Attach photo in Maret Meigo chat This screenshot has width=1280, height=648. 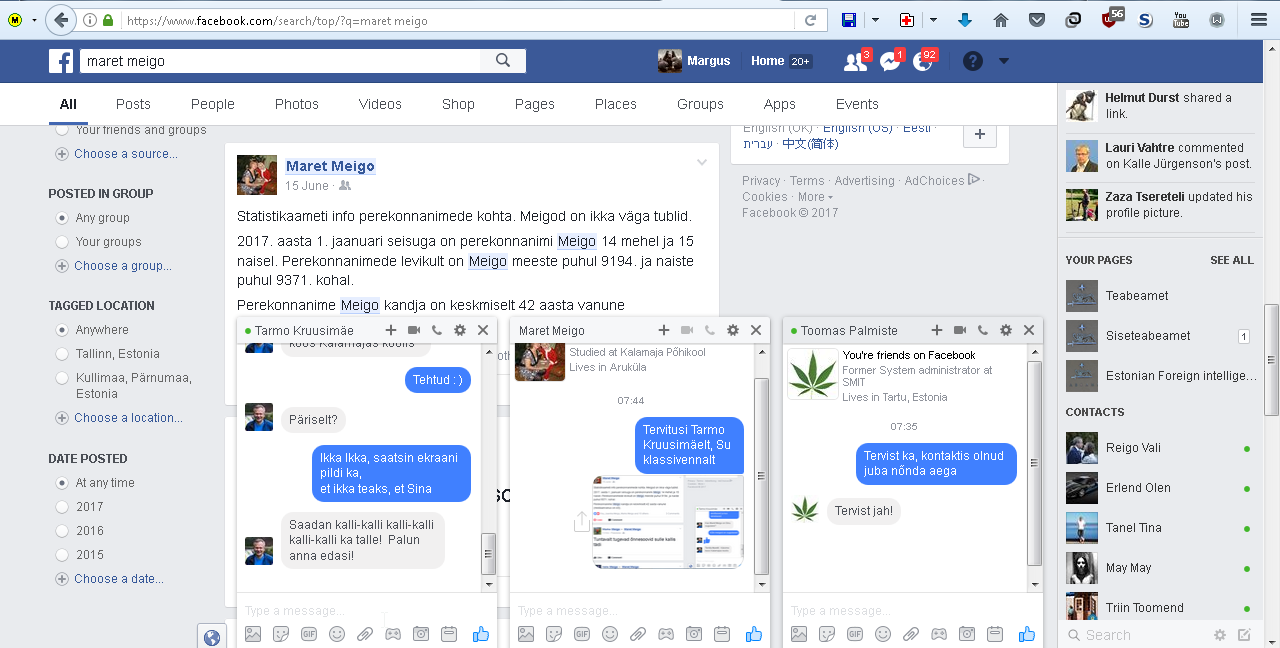coord(526,633)
